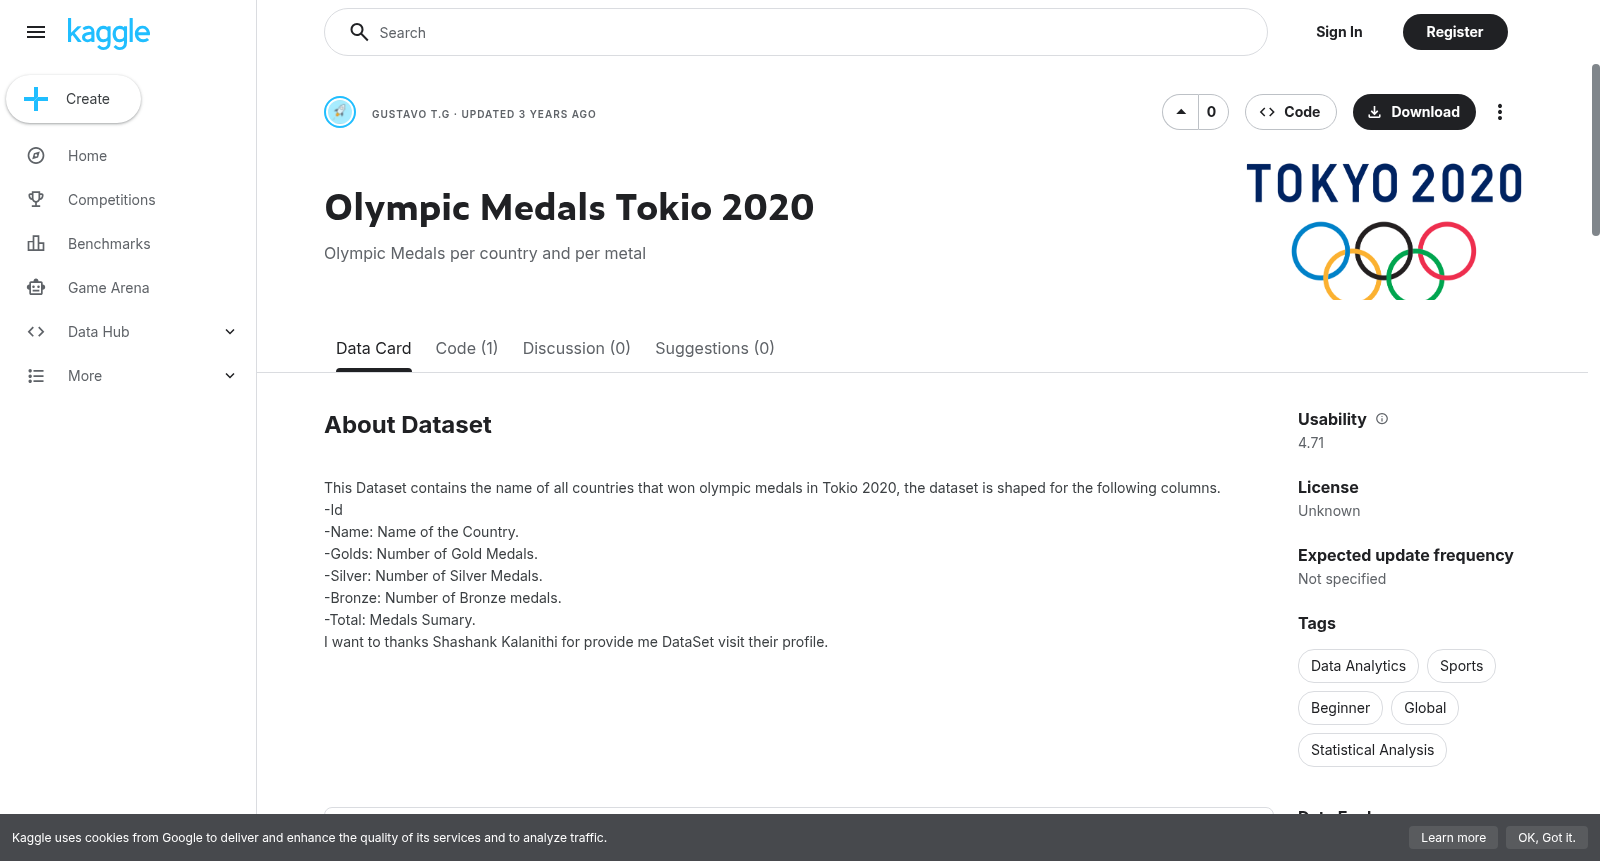
Task: Switch to the Discussion (0) tab
Action: pyautogui.click(x=577, y=348)
